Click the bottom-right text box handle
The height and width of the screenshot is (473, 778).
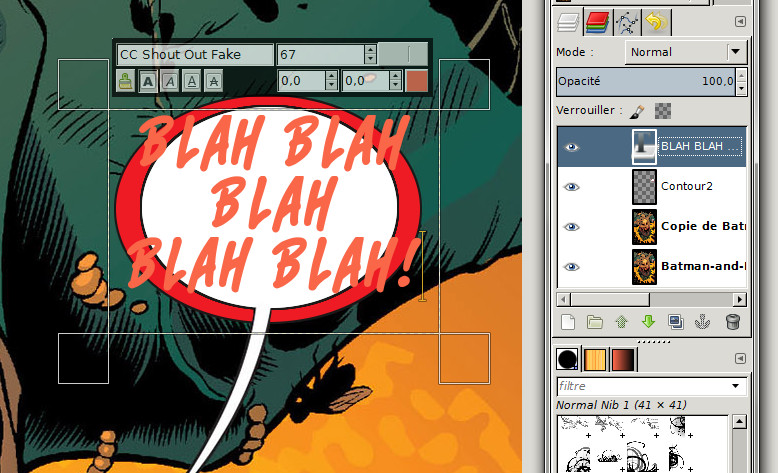464,358
